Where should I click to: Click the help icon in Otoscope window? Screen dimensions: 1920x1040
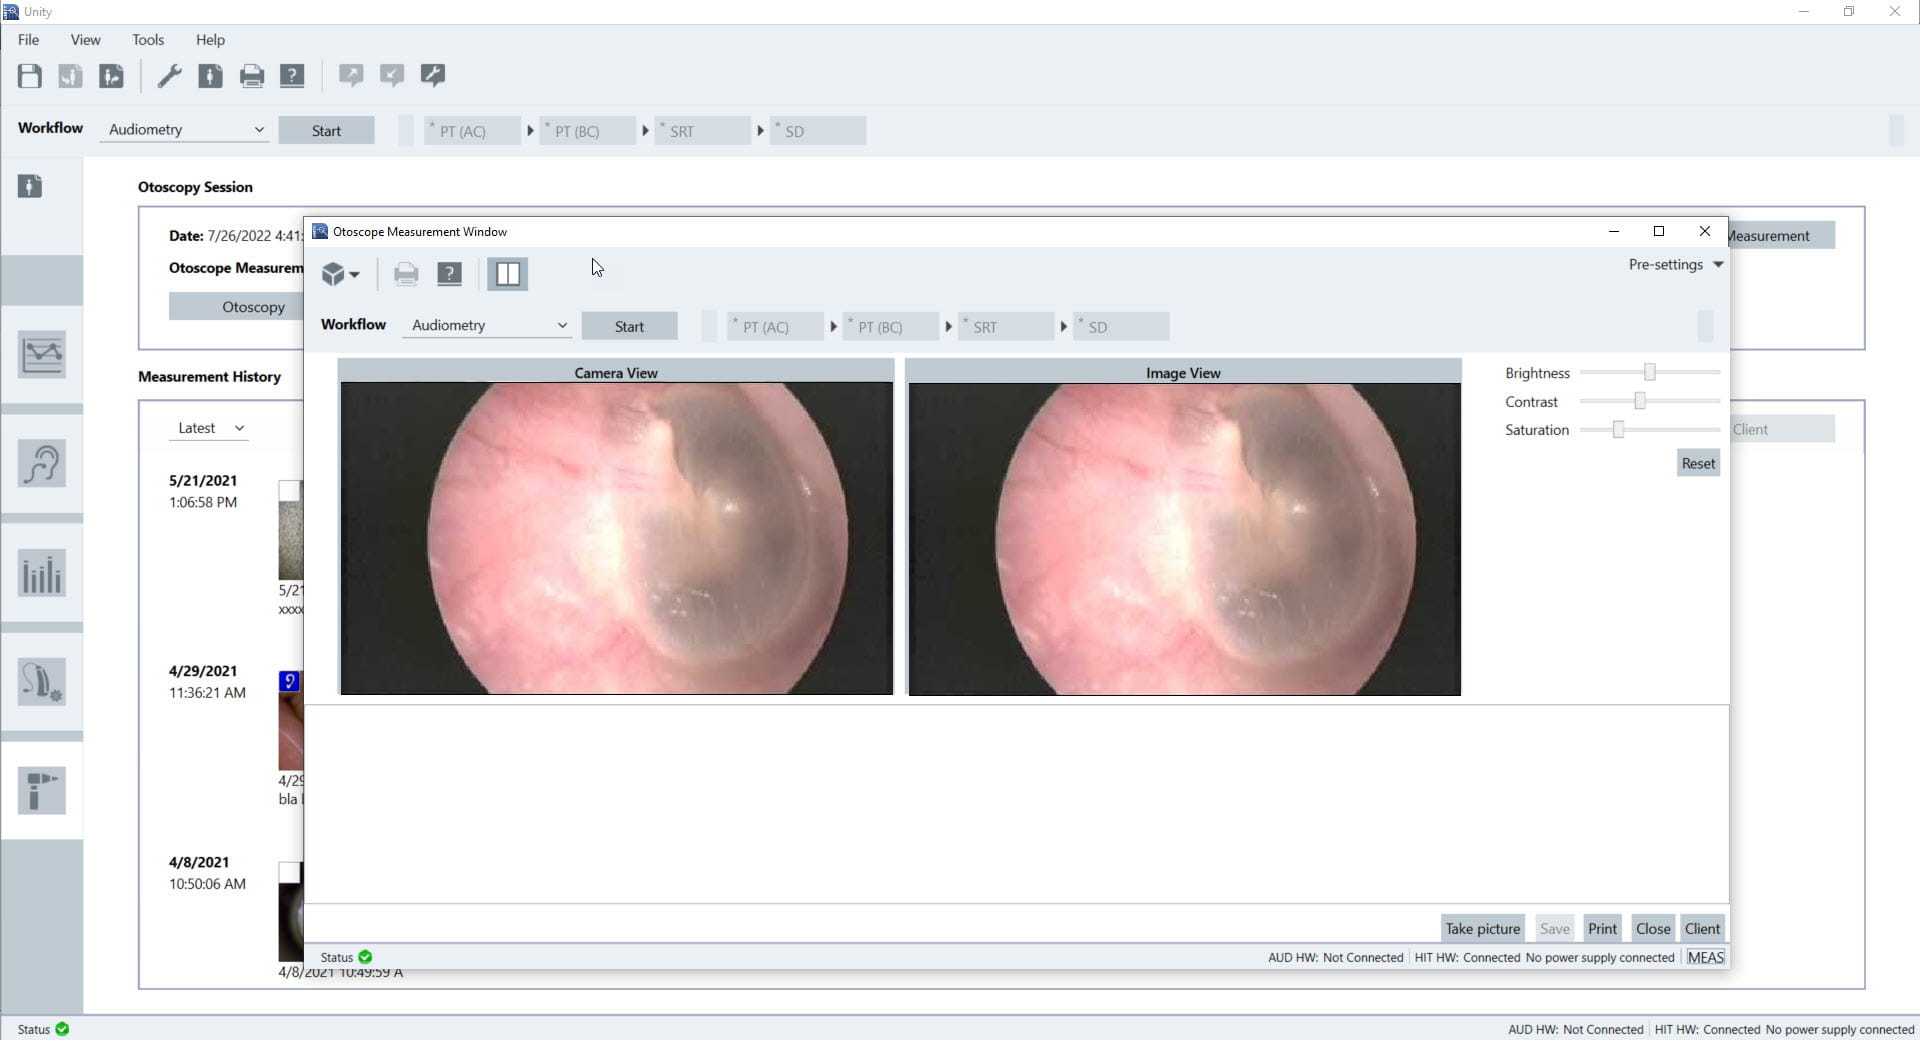point(450,274)
